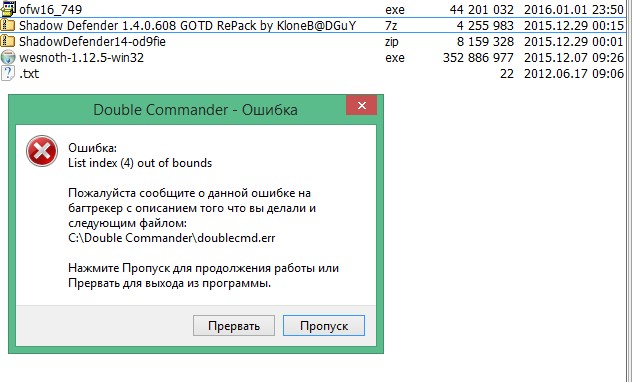The image size is (632, 382).
Task: Click the ofw16_749 installer file icon
Action: (8, 8)
